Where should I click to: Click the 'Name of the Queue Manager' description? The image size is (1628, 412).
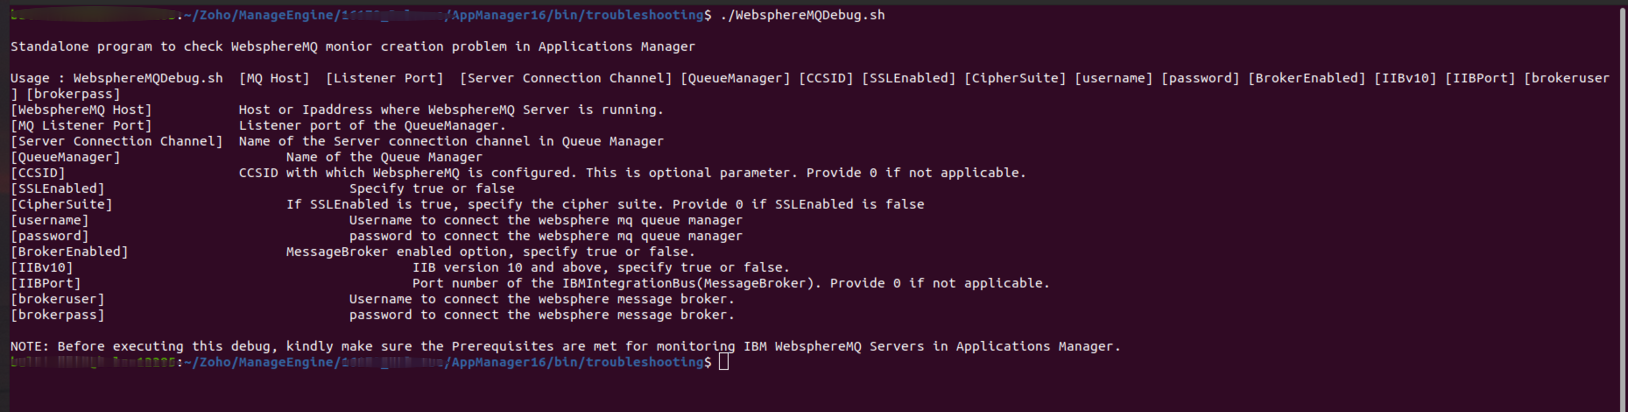click(x=384, y=157)
